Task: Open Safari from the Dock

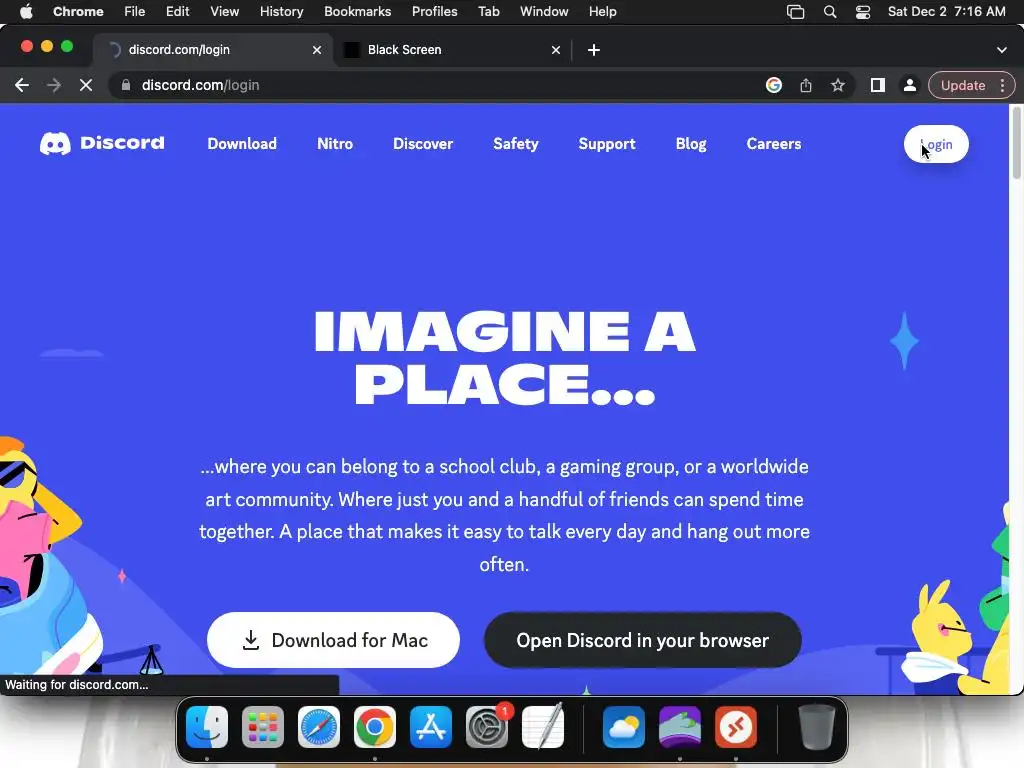Action: [x=319, y=727]
